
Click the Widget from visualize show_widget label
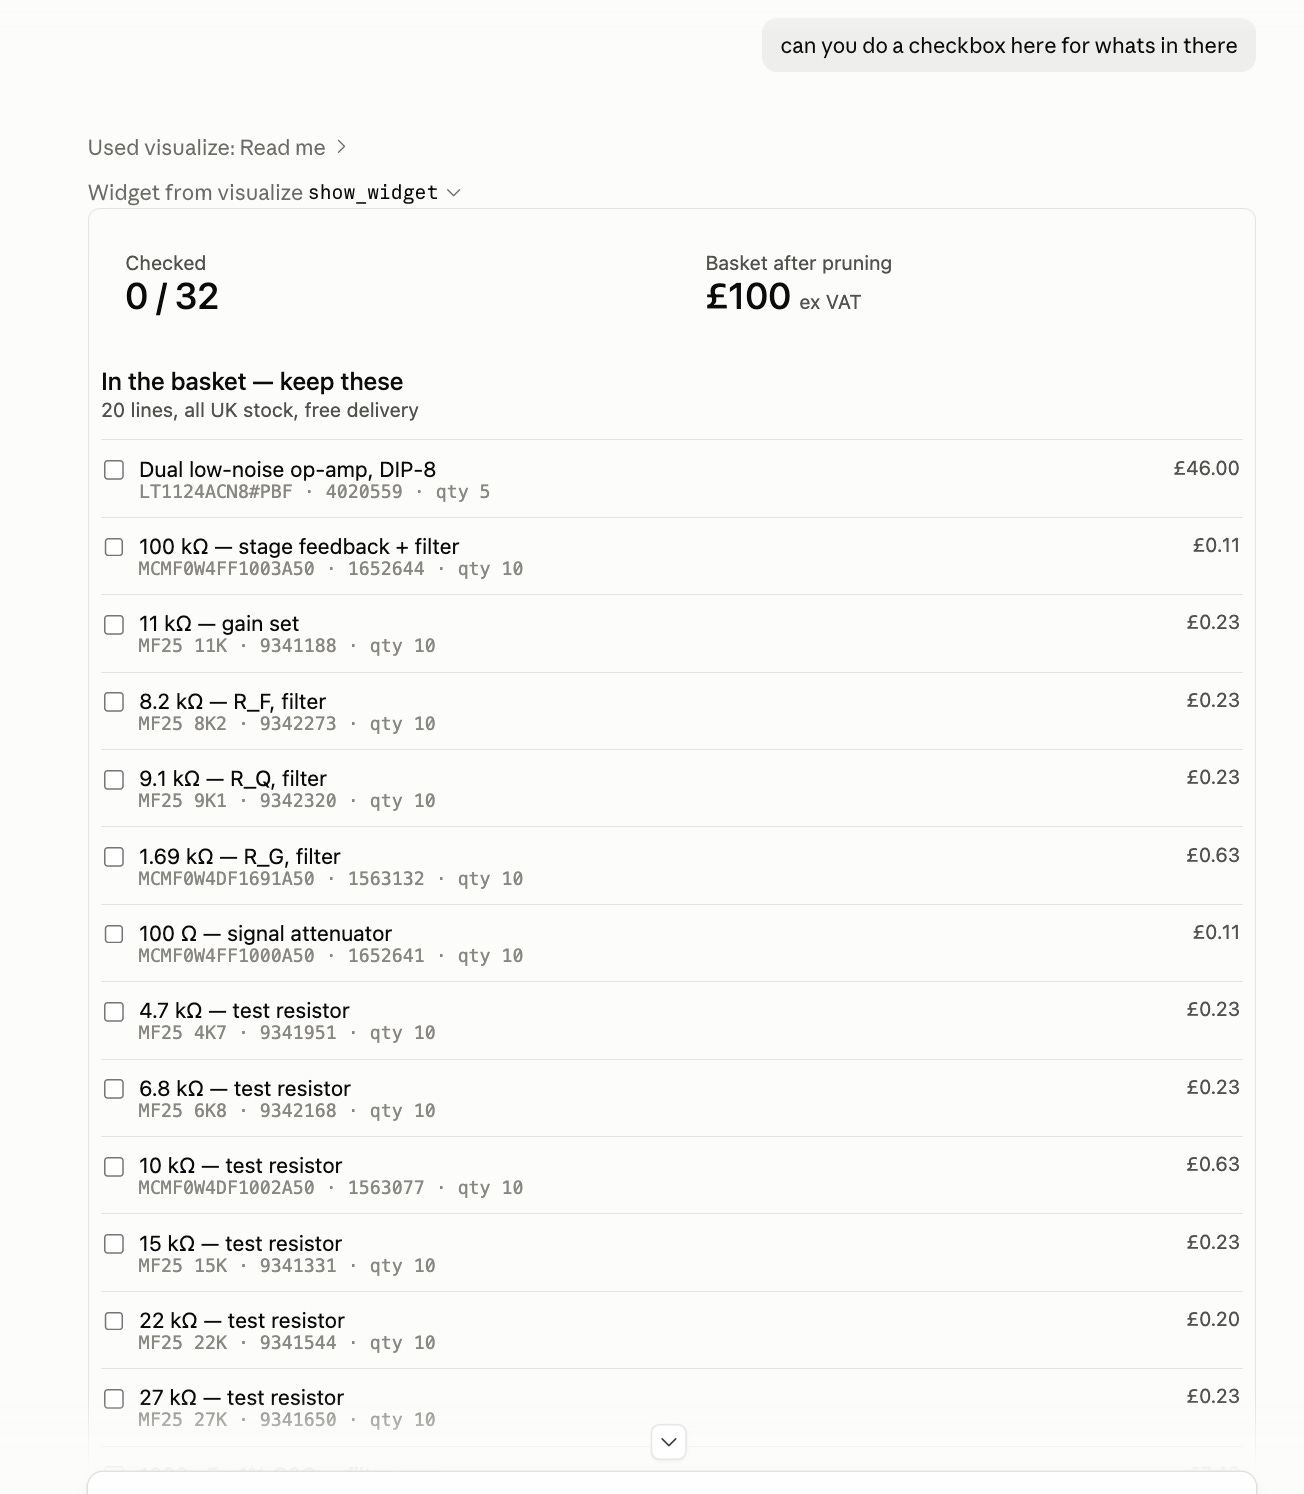tap(263, 192)
